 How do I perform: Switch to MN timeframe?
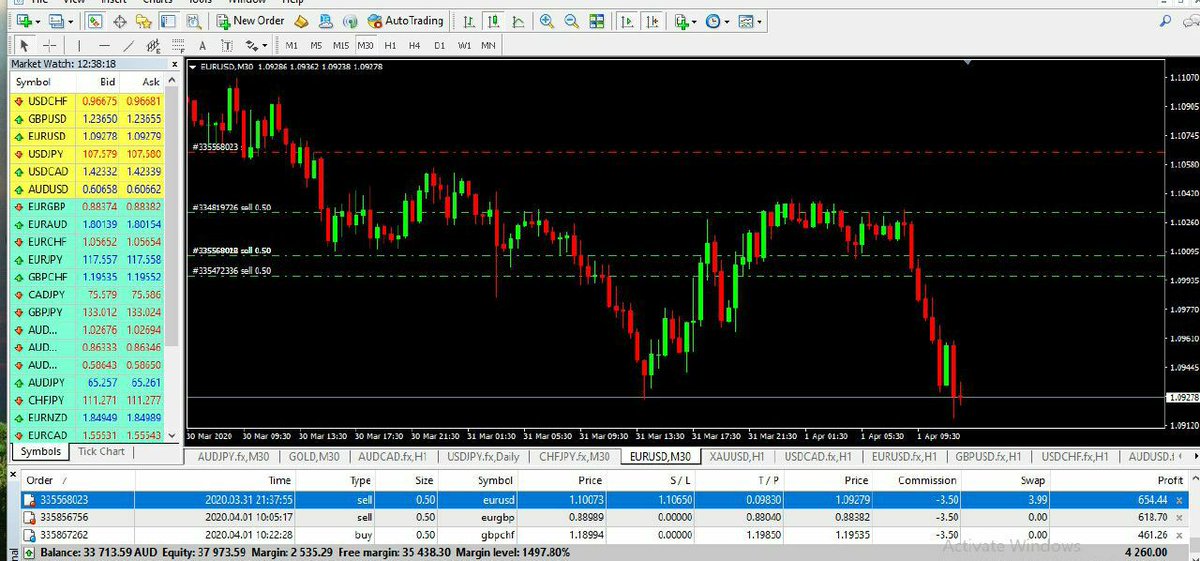(x=488, y=46)
